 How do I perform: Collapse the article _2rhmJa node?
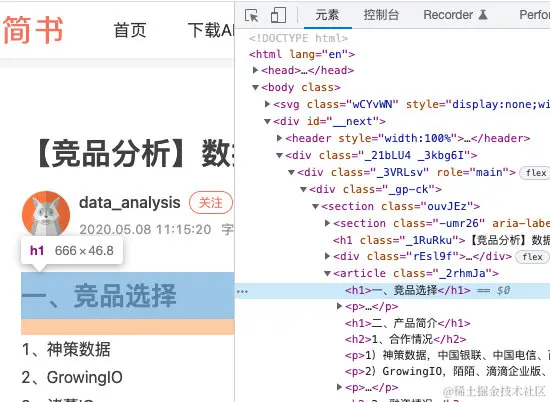point(327,273)
